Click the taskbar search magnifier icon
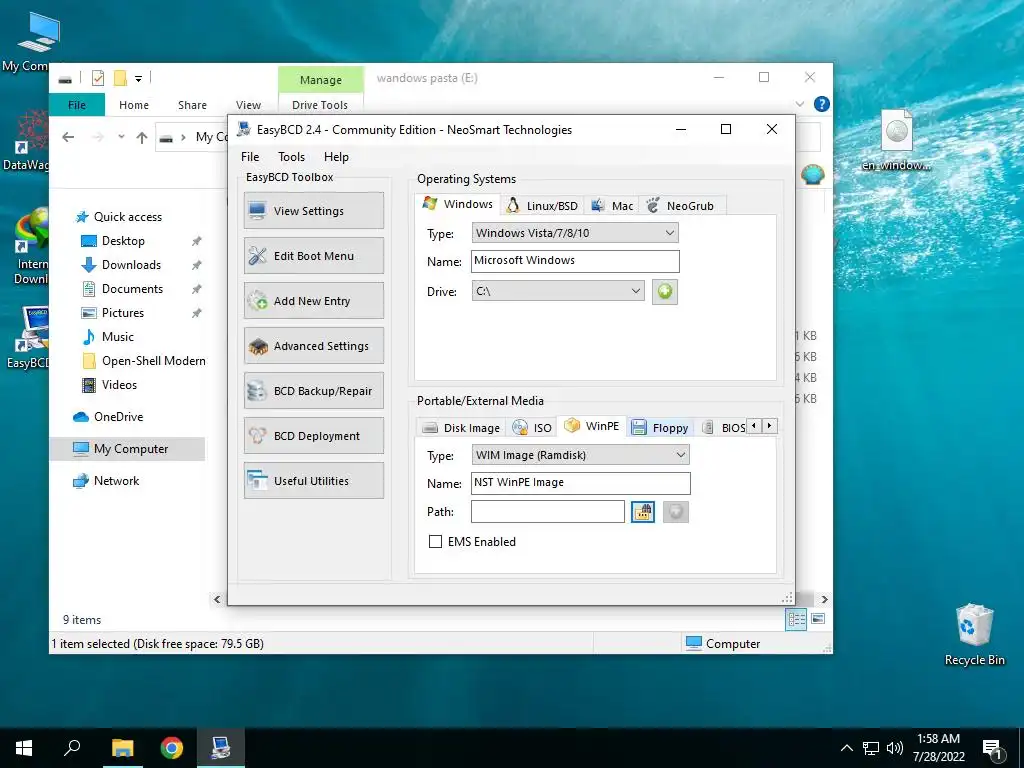This screenshot has height=768, width=1024. click(x=72, y=748)
